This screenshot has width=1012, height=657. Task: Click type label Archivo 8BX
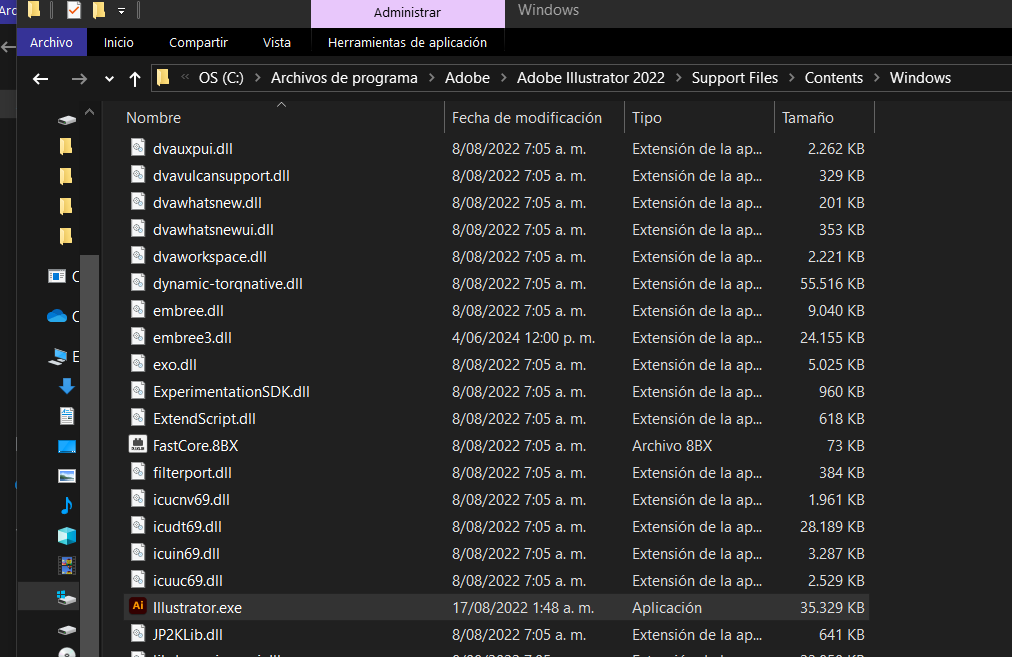(672, 445)
